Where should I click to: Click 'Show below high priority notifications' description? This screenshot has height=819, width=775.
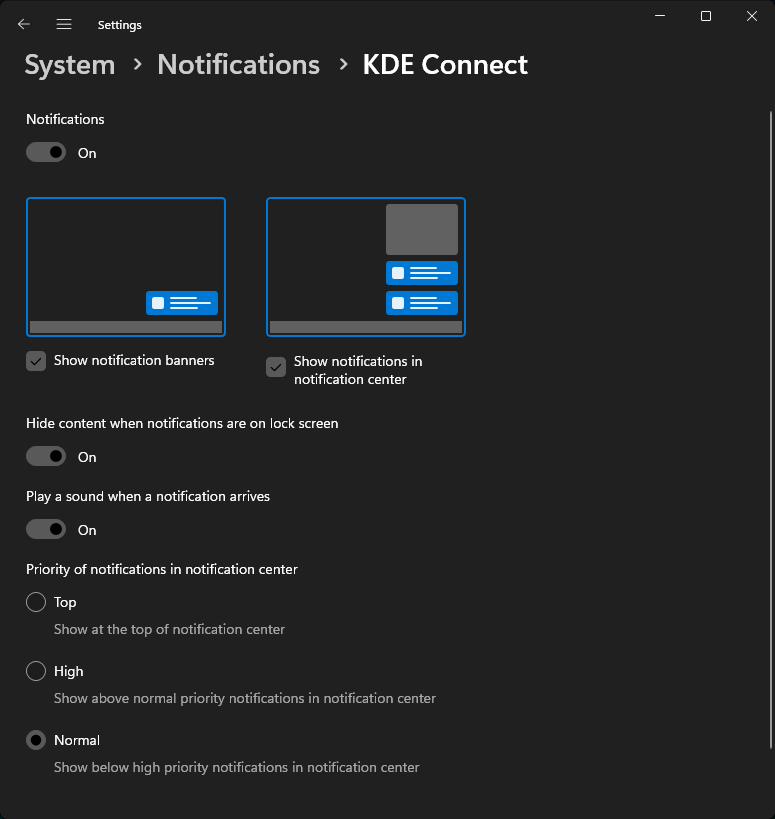click(x=237, y=767)
